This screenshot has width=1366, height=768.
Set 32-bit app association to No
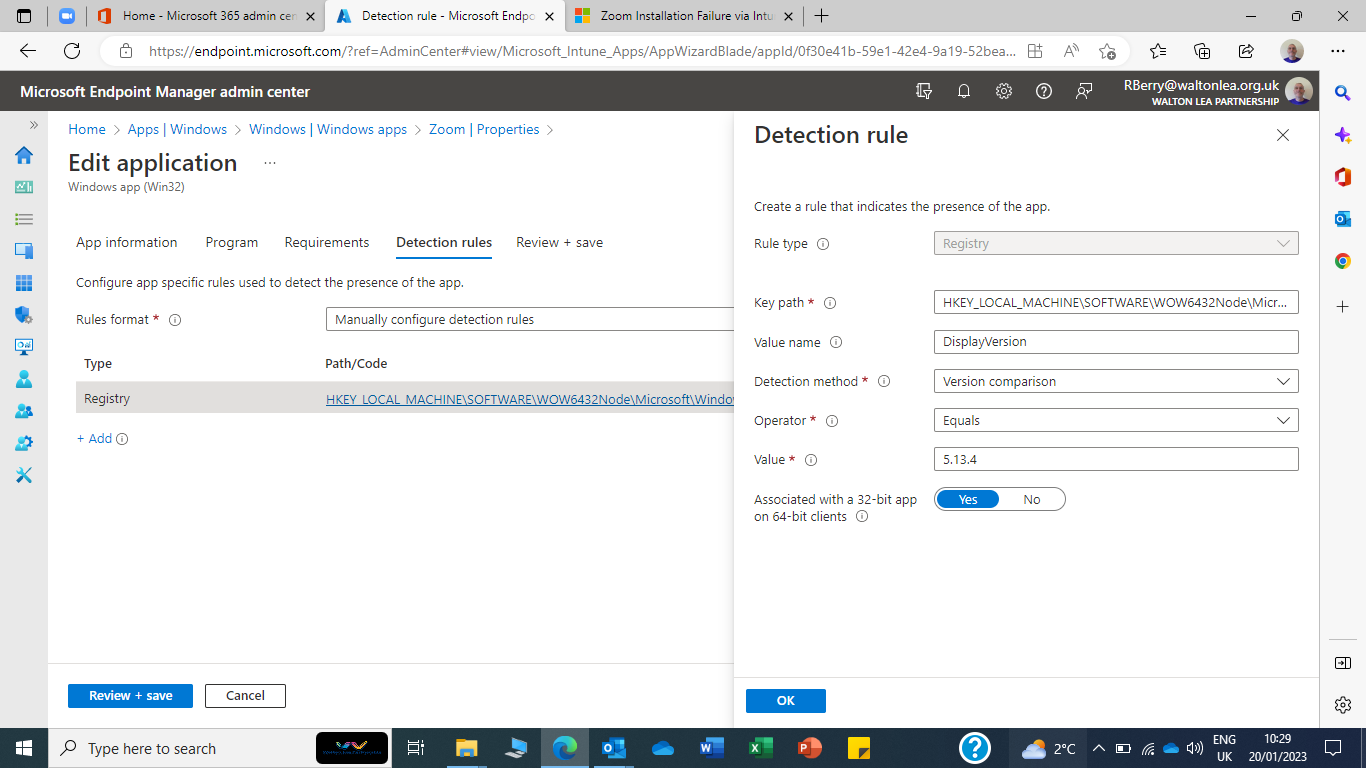1032,499
